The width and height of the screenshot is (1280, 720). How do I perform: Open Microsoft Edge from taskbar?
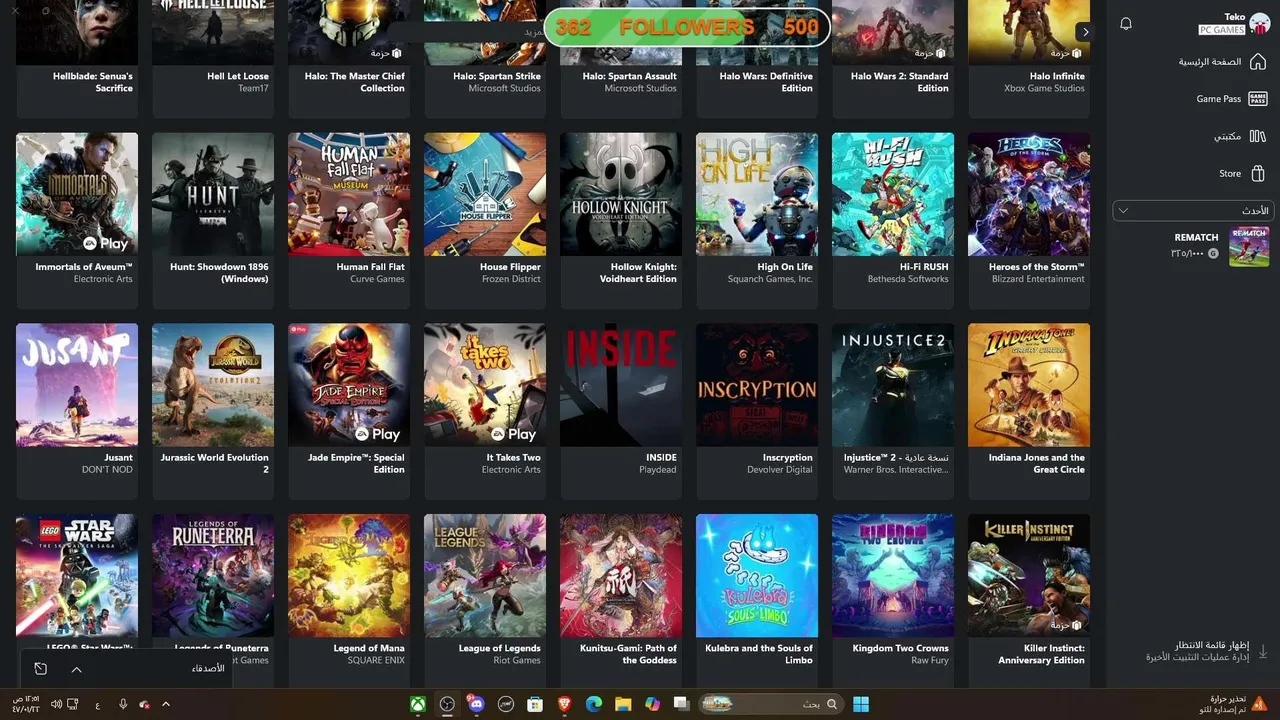tap(593, 704)
